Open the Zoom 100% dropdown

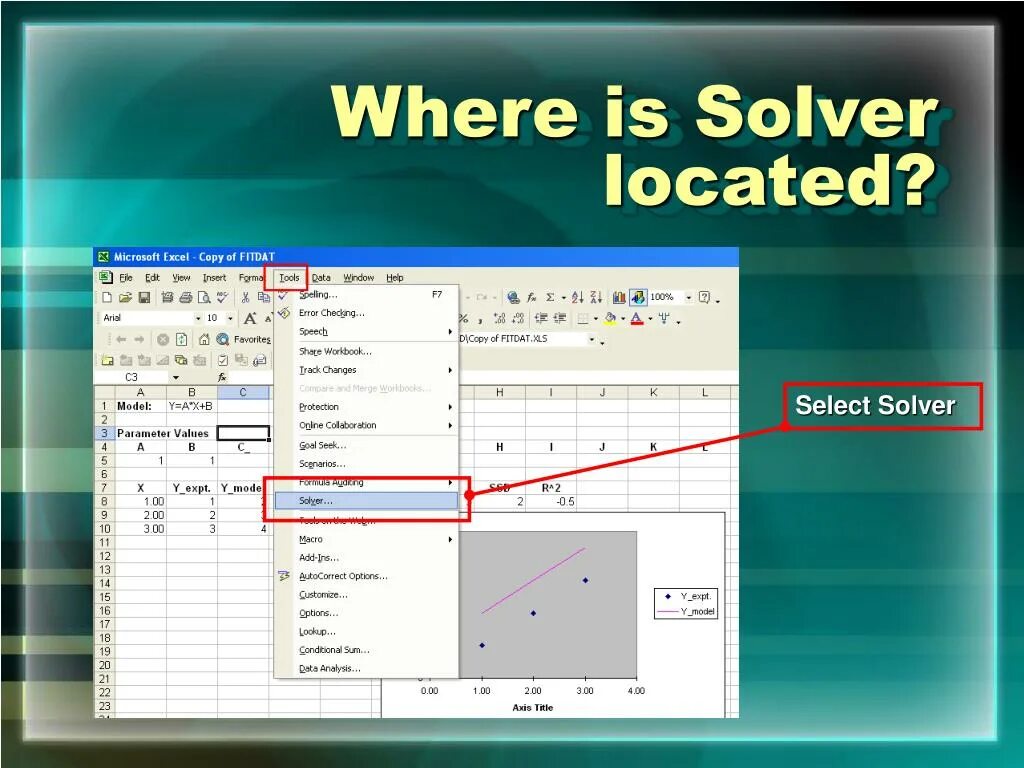[x=689, y=298]
